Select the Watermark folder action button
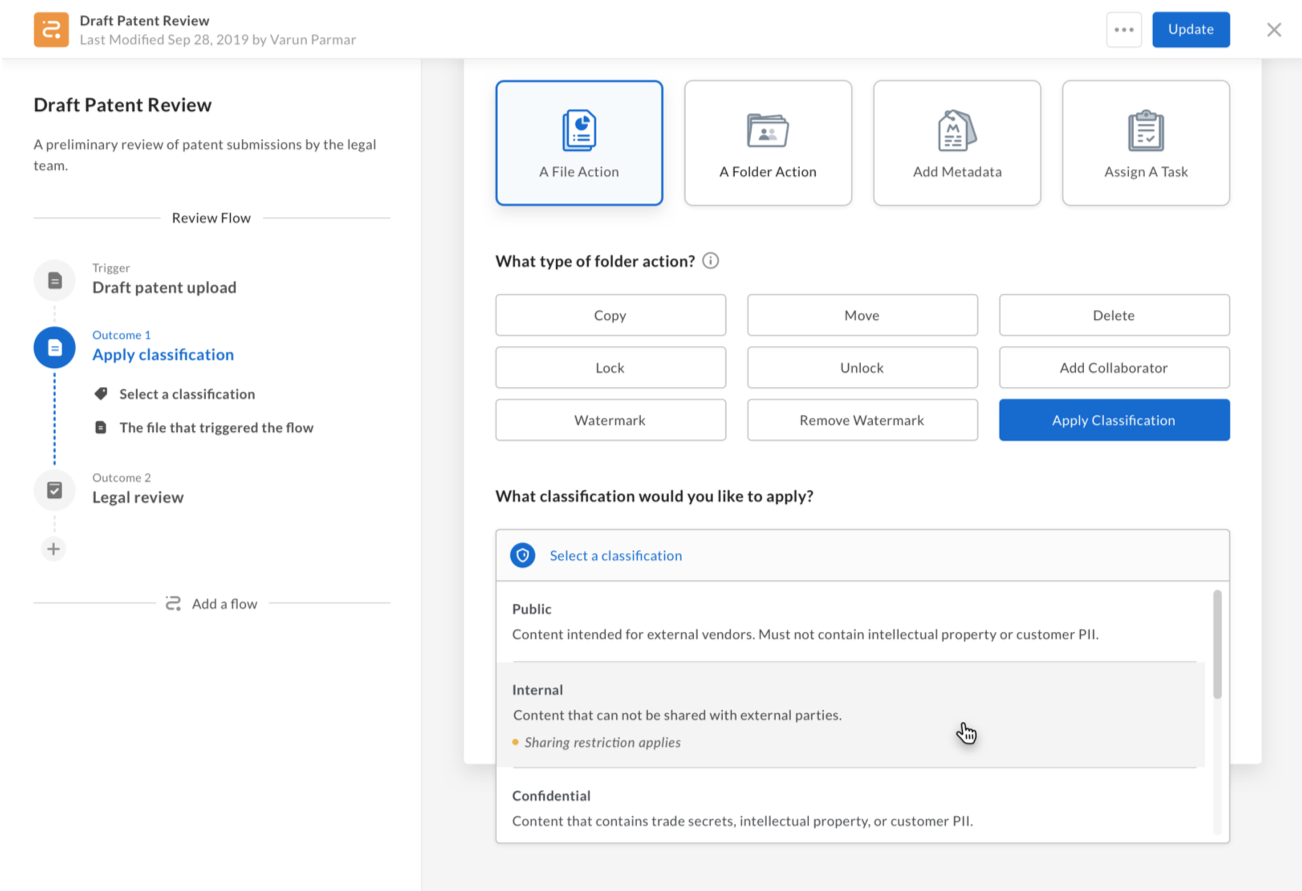1302x891 pixels. click(610, 420)
